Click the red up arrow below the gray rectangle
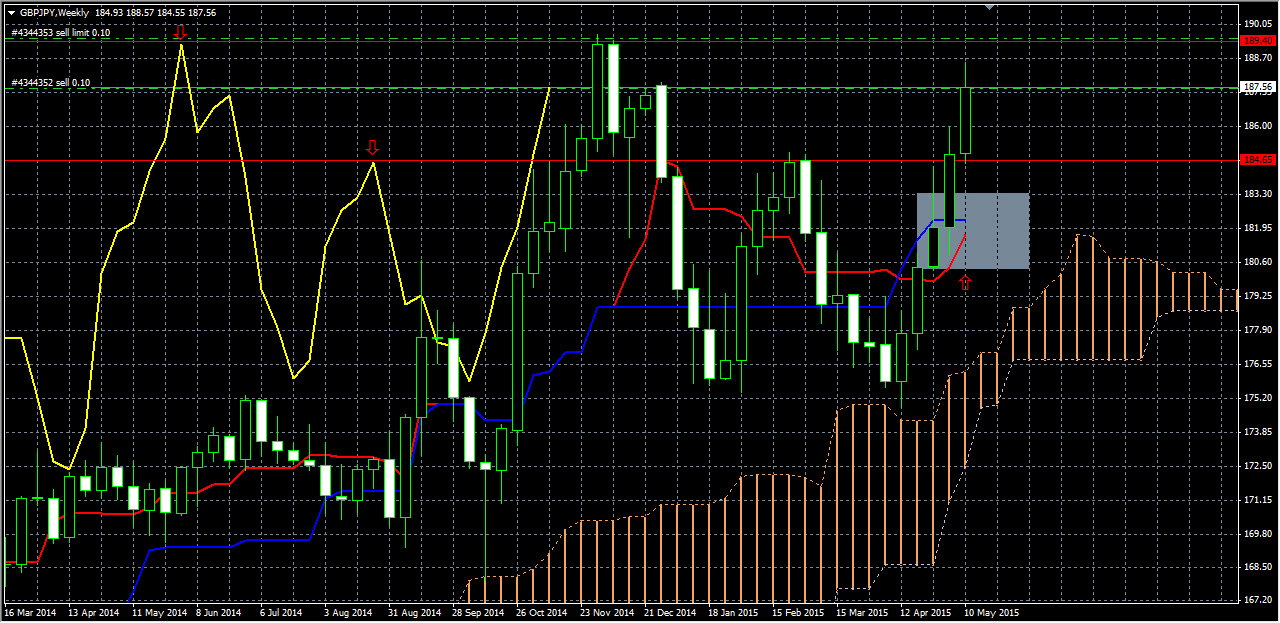The width and height of the screenshot is (1280, 623). [965, 283]
